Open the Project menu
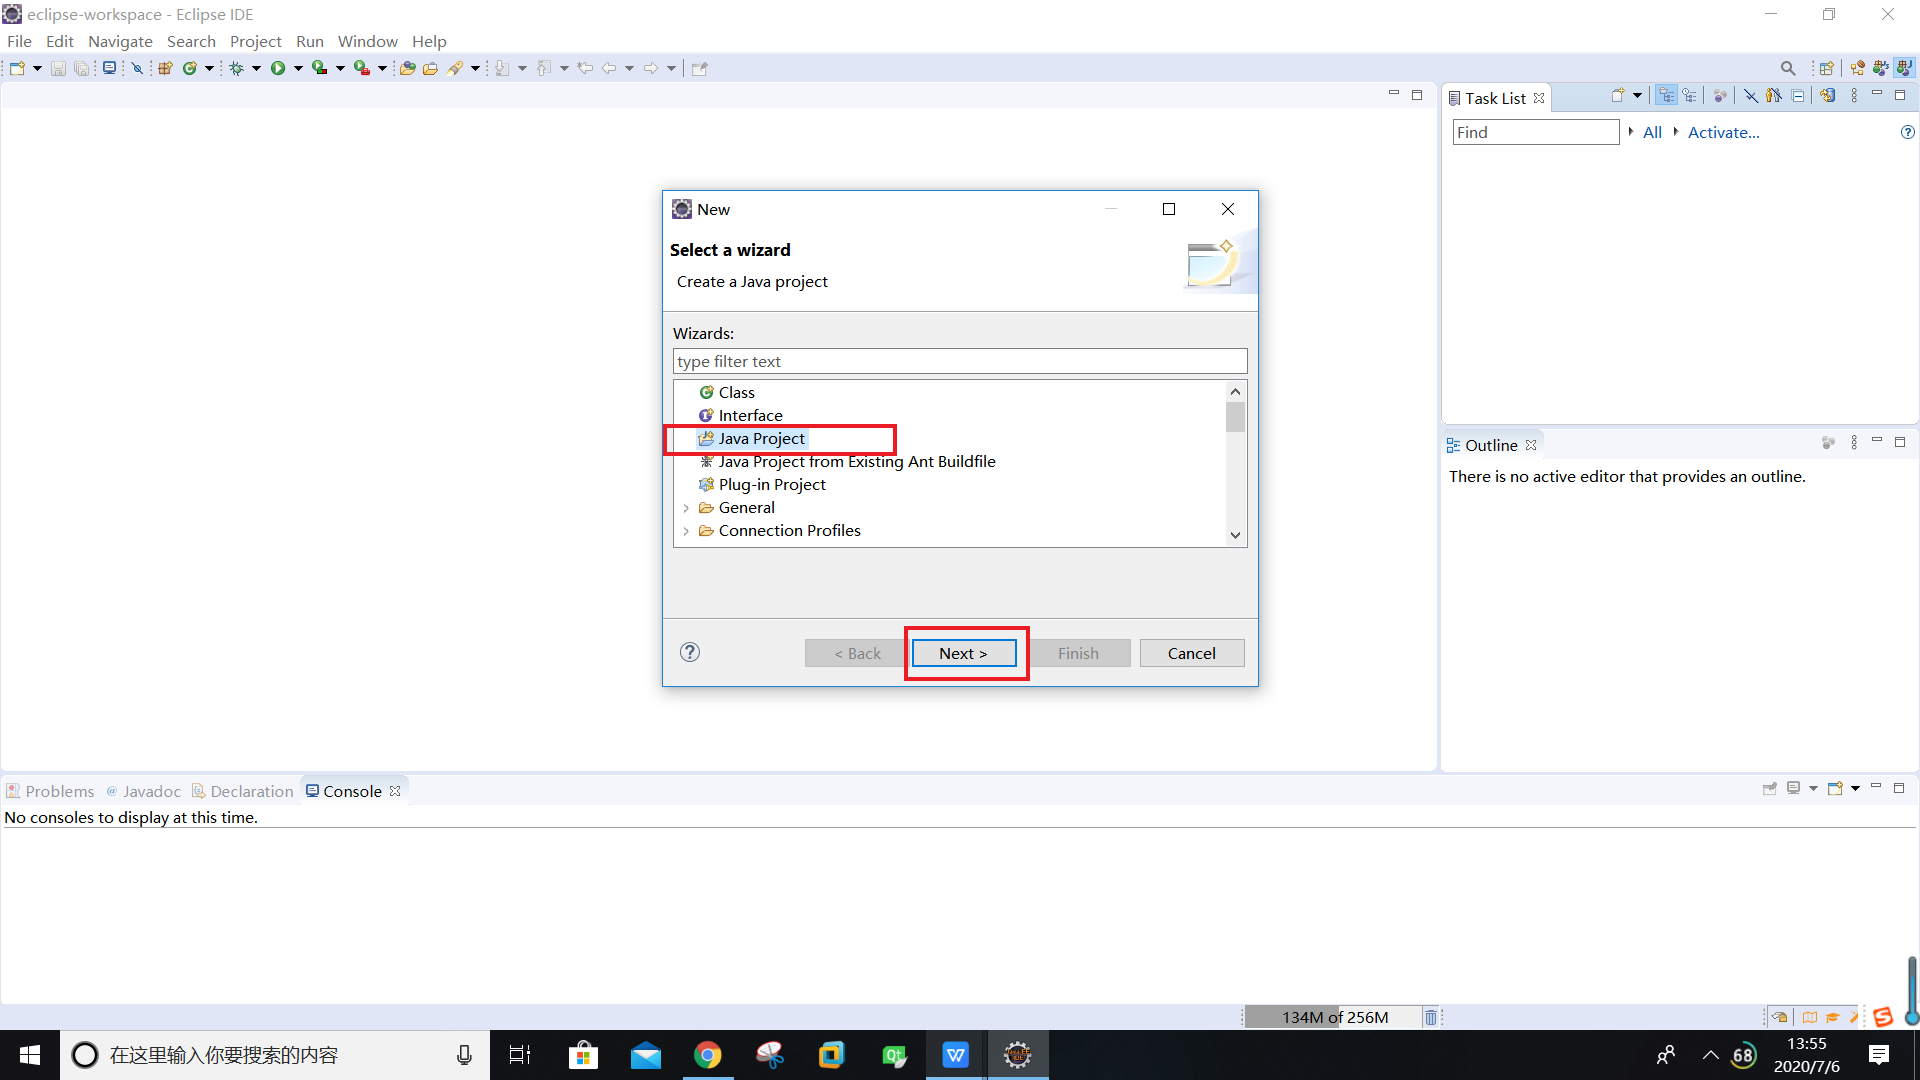1920x1080 pixels. pyautogui.click(x=253, y=41)
